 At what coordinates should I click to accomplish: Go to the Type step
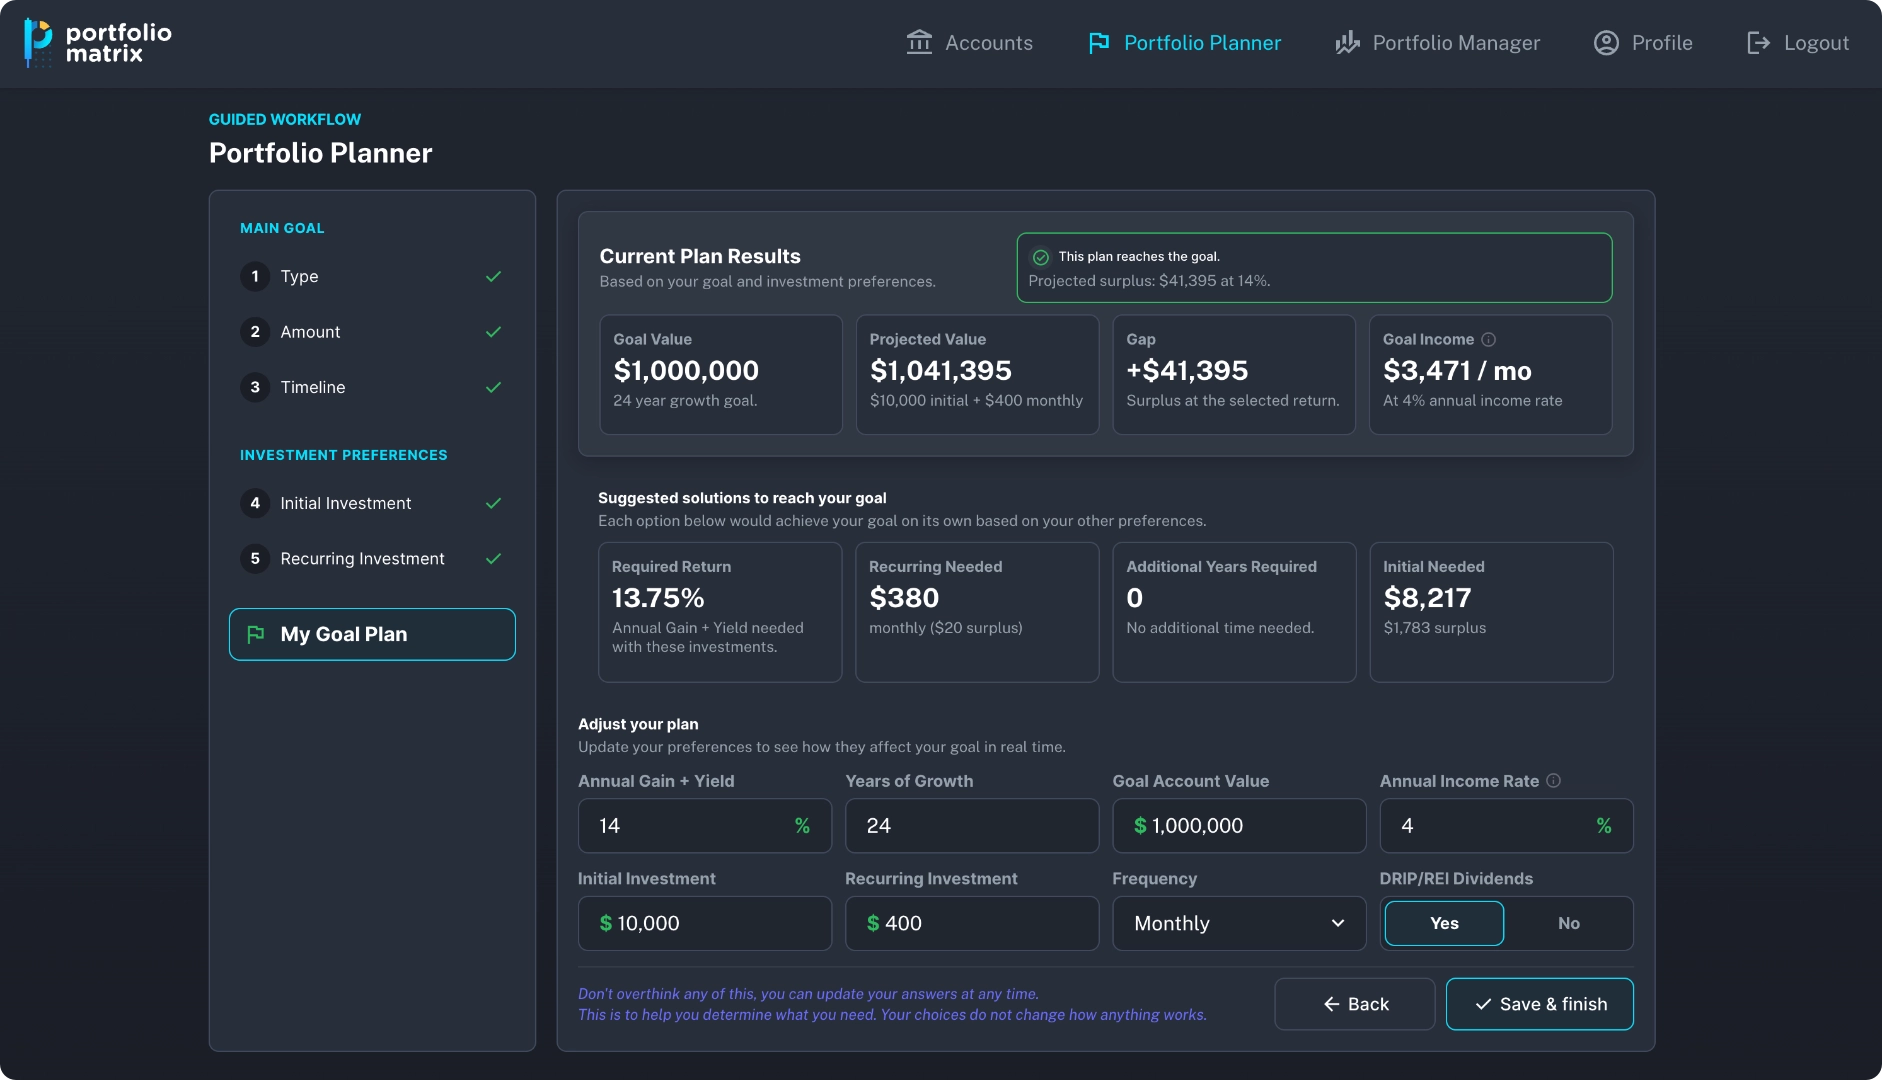372,276
